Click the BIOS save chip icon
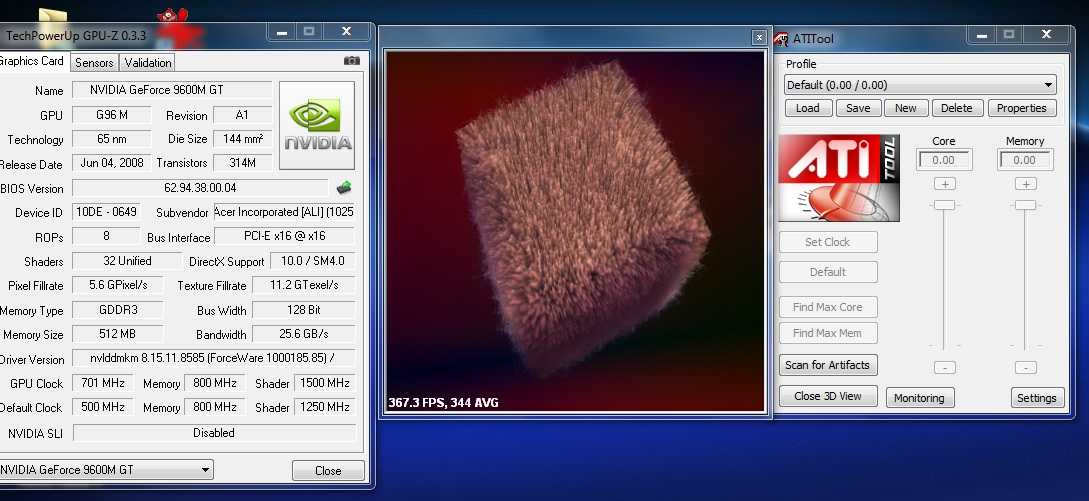Viewport: 1089px width, 501px height. click(x=344, y=188)
